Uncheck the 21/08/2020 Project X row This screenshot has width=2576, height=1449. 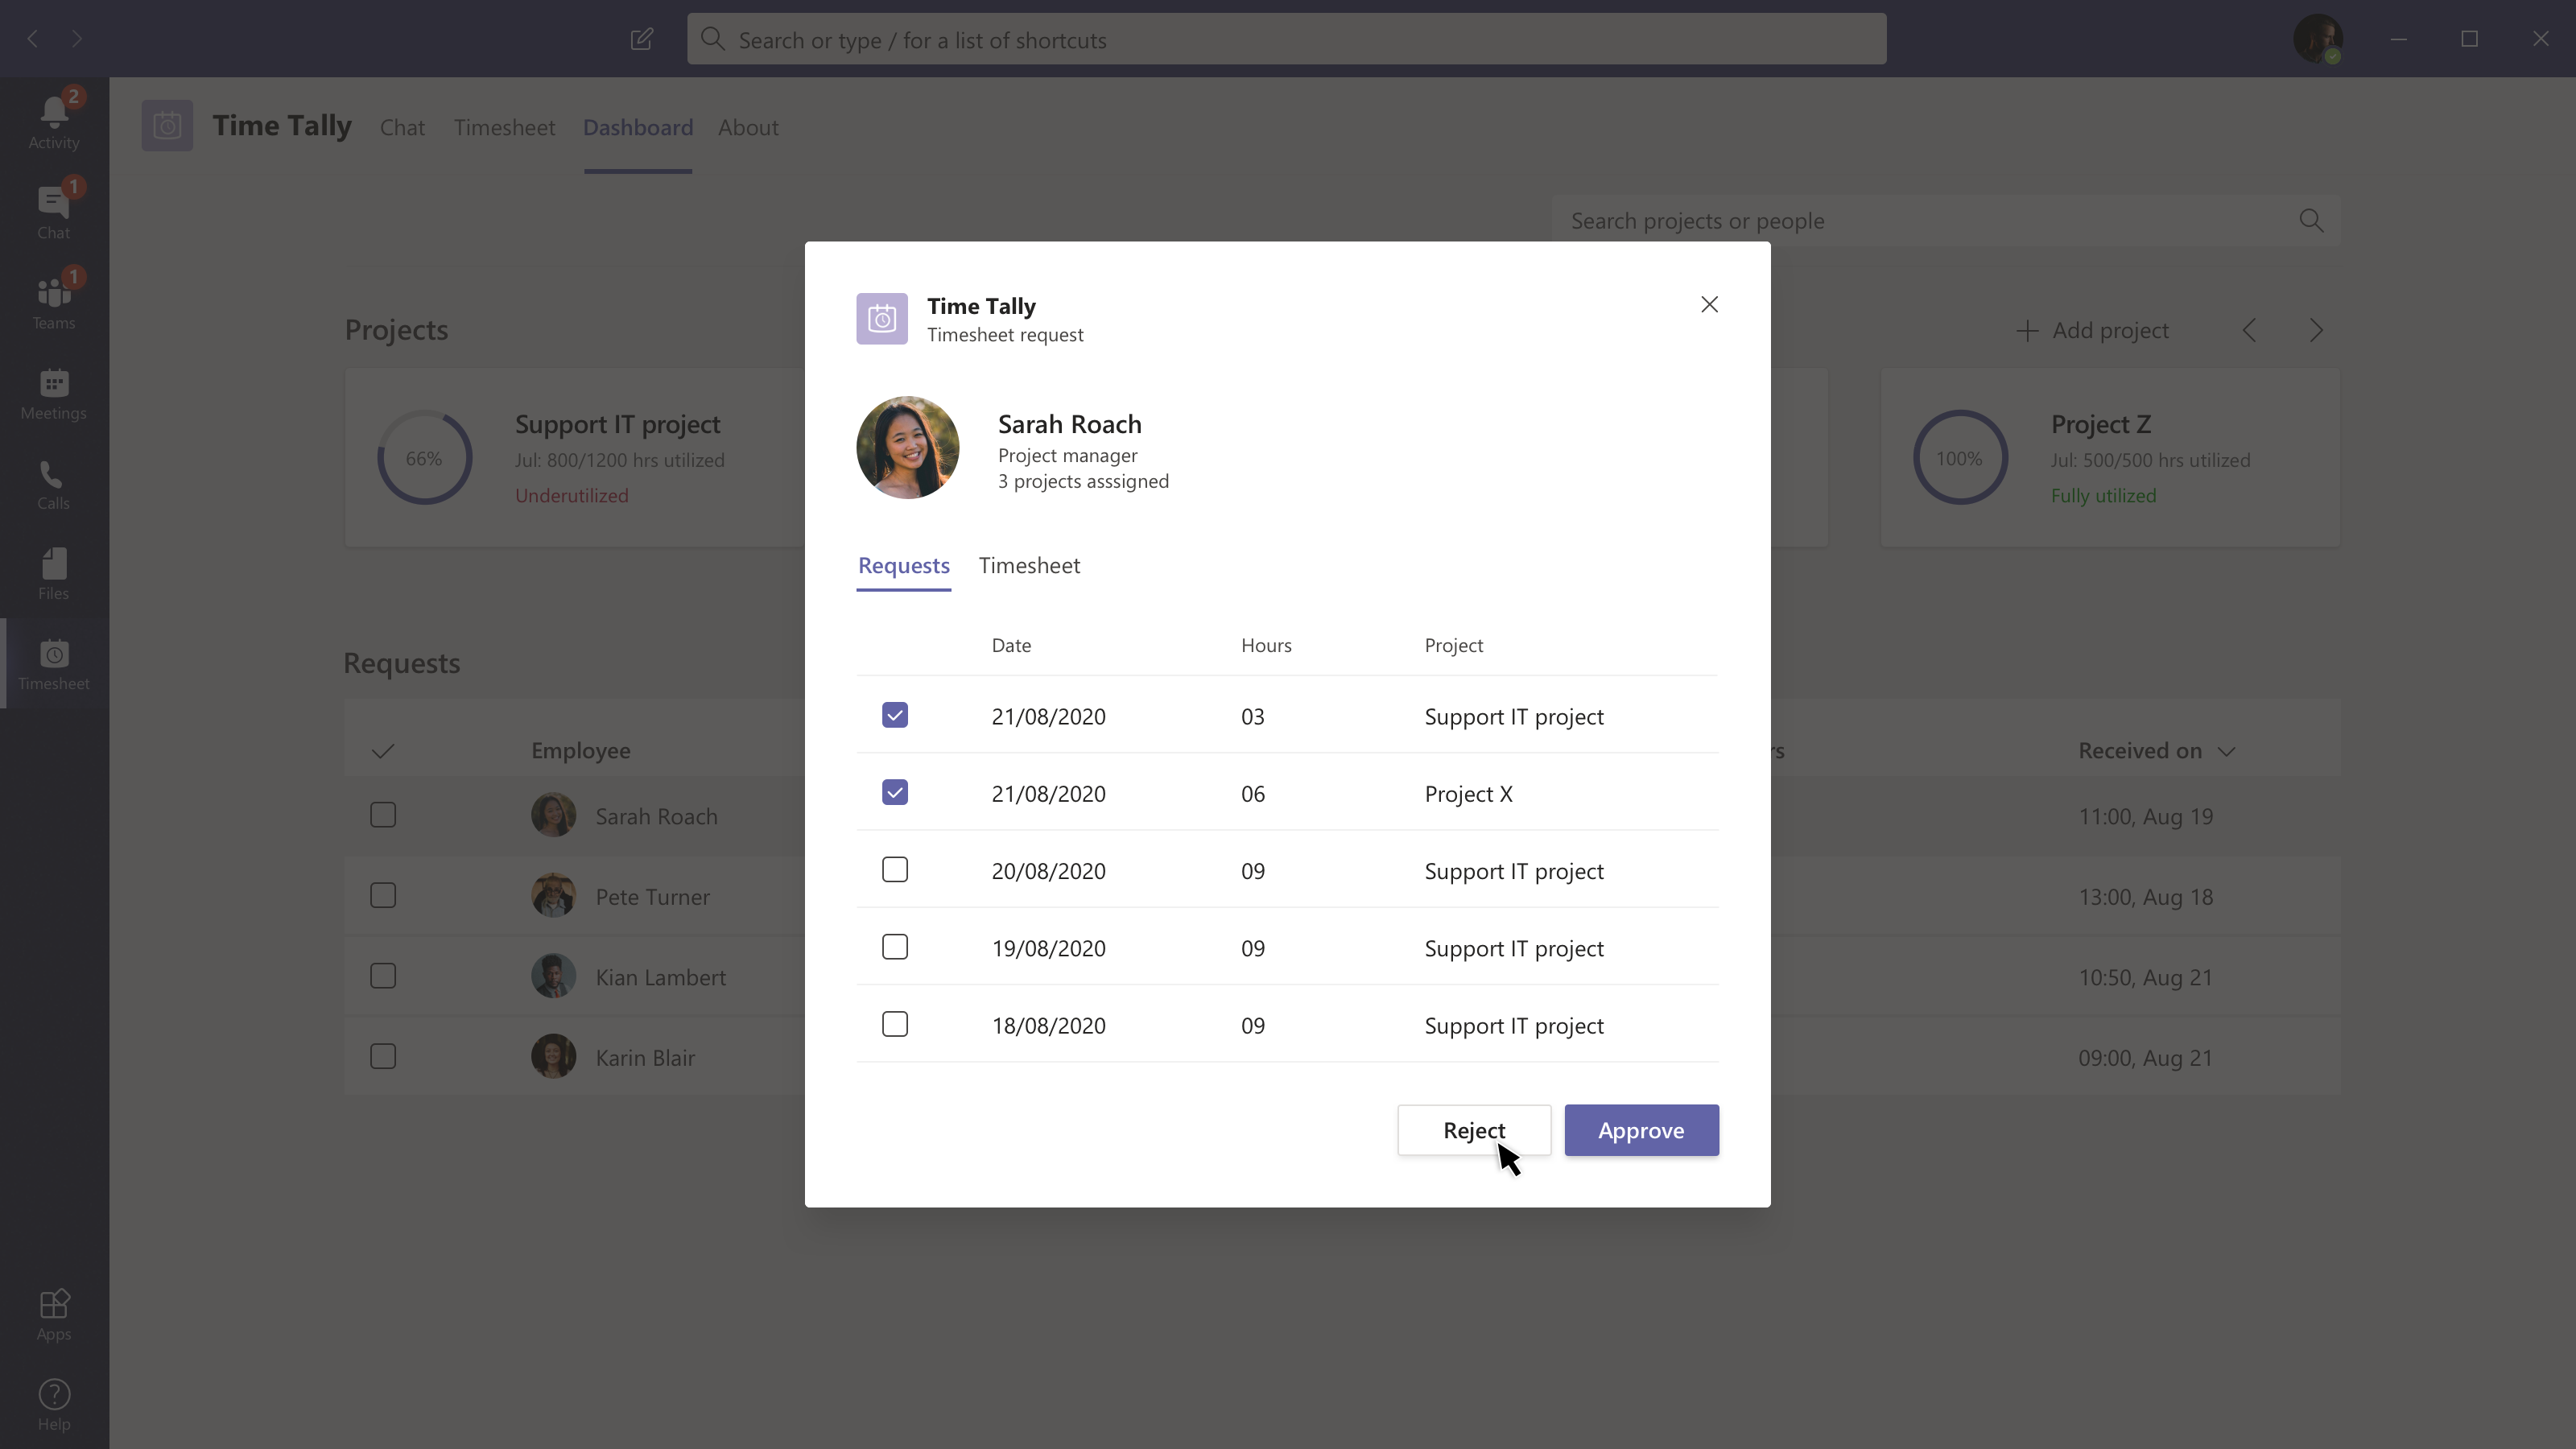pos(895,793)
